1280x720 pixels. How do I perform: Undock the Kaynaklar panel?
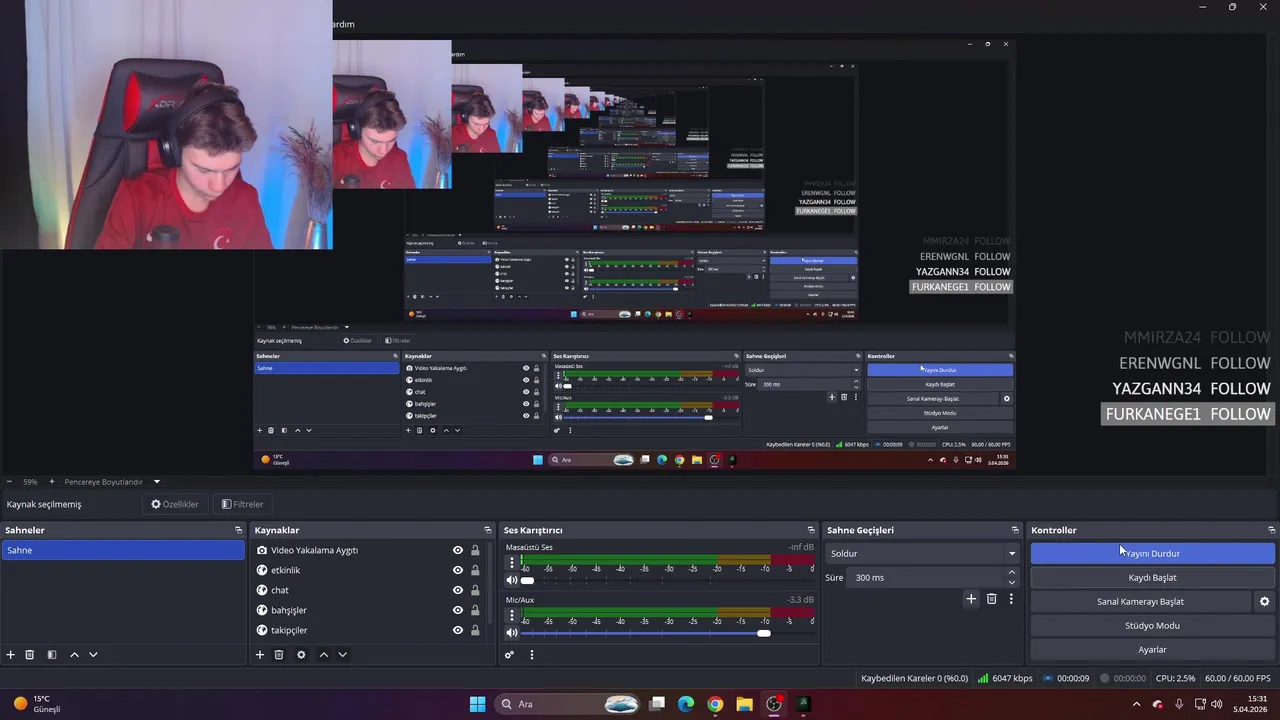coord(488,530)
